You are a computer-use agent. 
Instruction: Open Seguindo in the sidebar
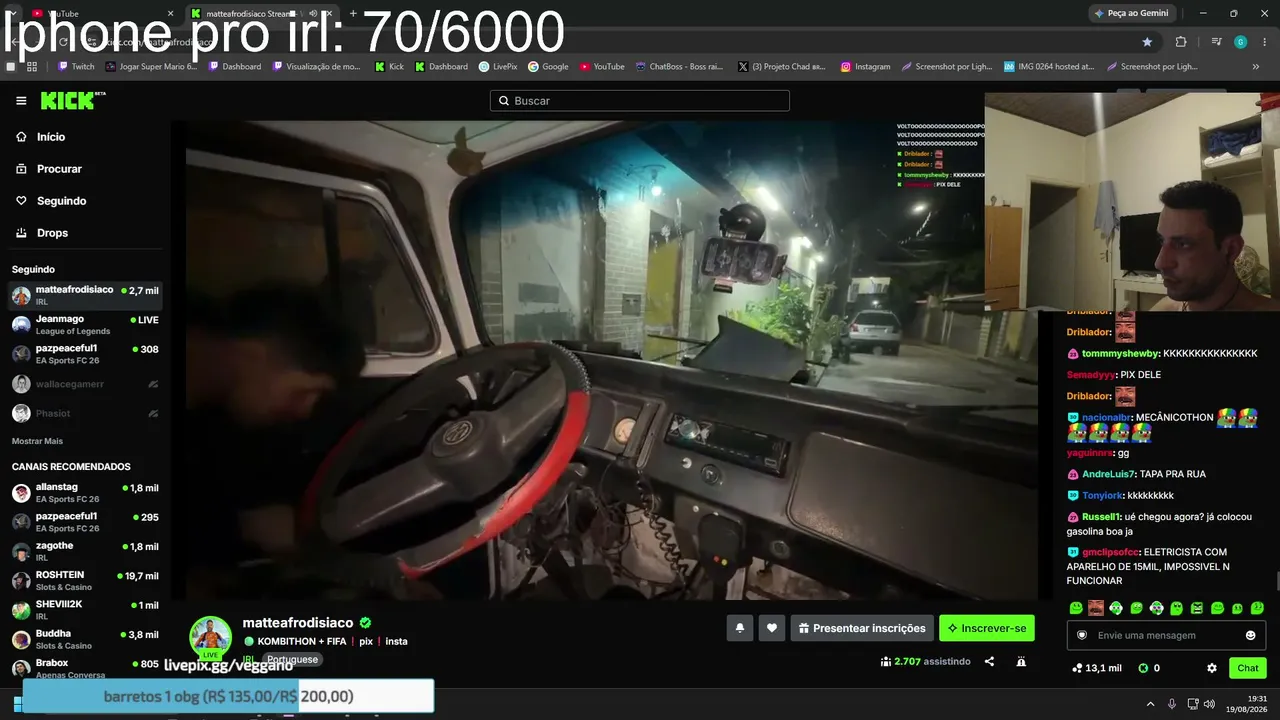52,201
